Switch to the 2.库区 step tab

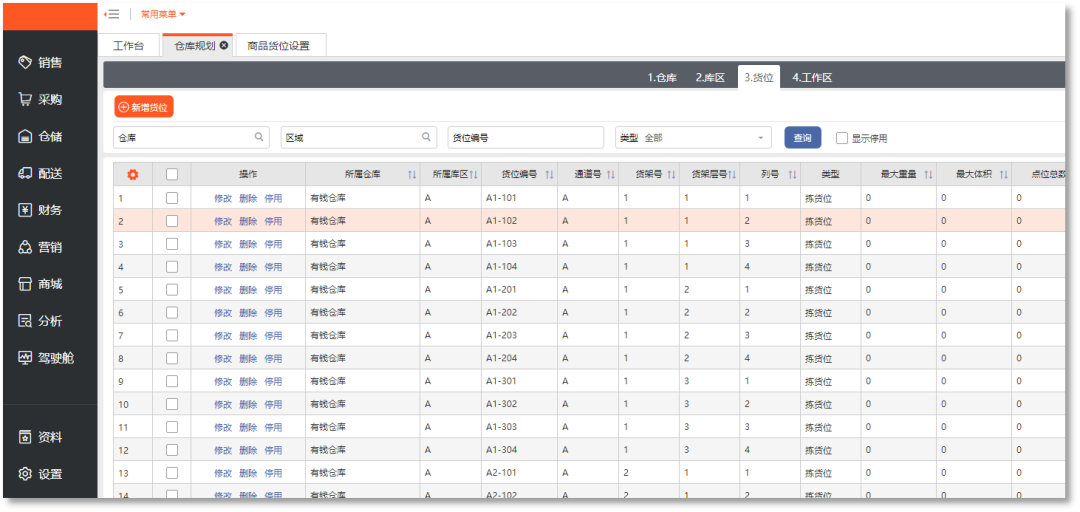tap(710, 77)
